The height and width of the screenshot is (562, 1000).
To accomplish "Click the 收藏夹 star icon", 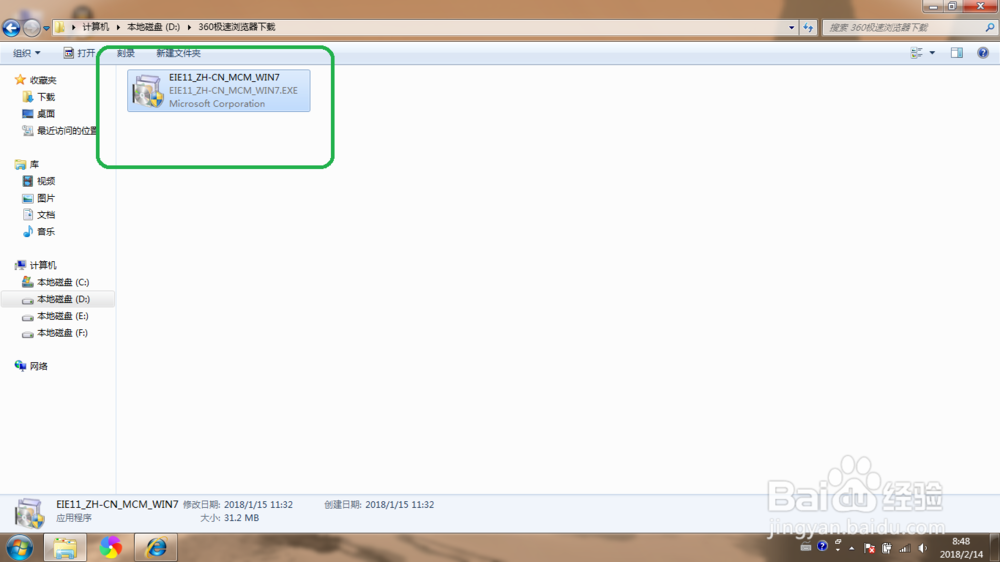I will click(20, 80).
